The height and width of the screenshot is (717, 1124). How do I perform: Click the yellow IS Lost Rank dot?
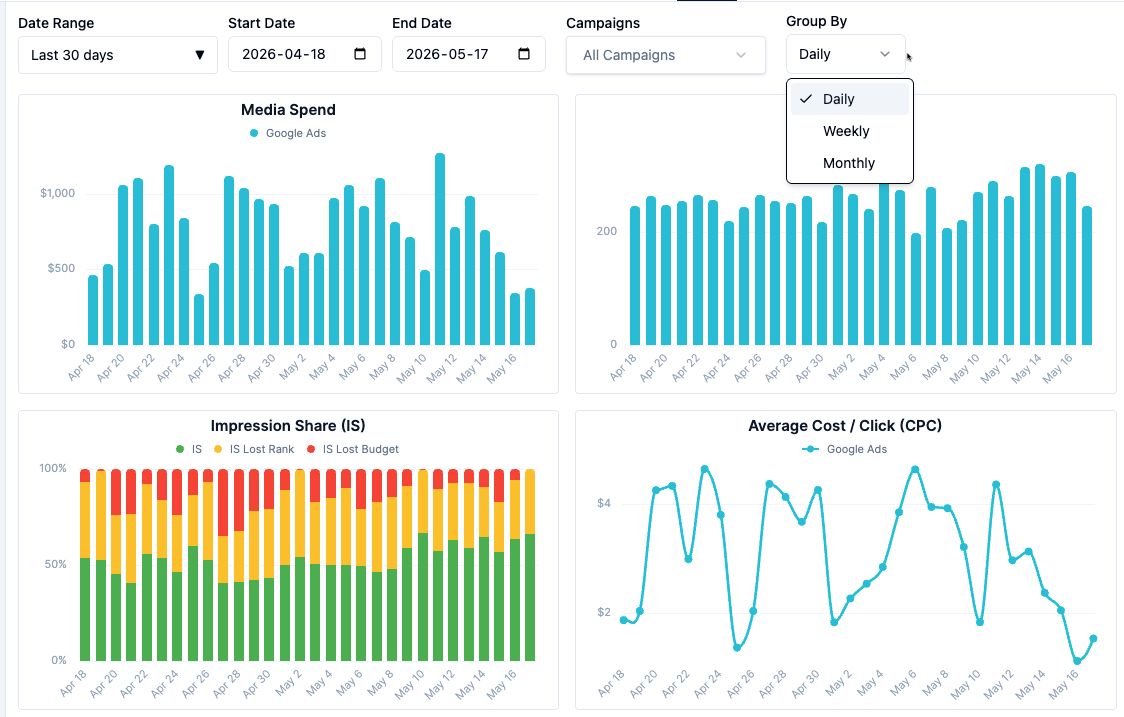[218, 450]
